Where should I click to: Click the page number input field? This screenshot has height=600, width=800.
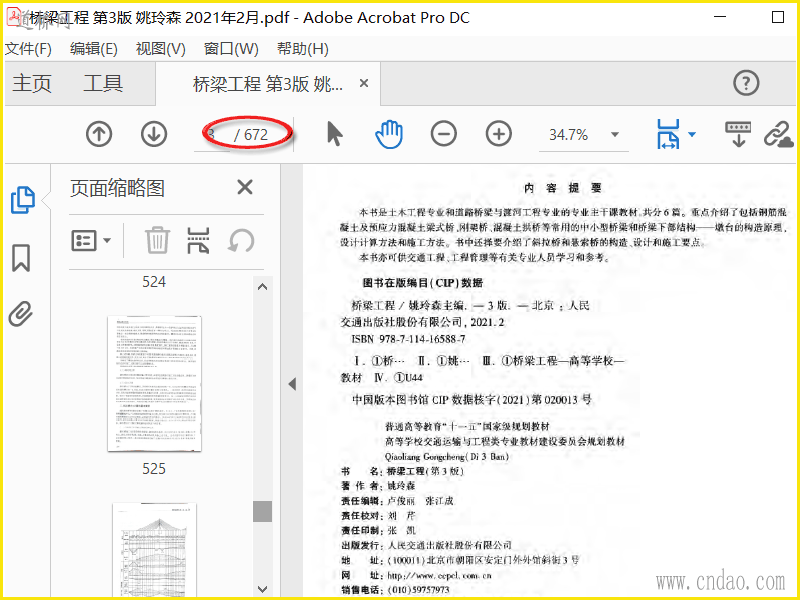pyautogui.click(x=212, y=135)
